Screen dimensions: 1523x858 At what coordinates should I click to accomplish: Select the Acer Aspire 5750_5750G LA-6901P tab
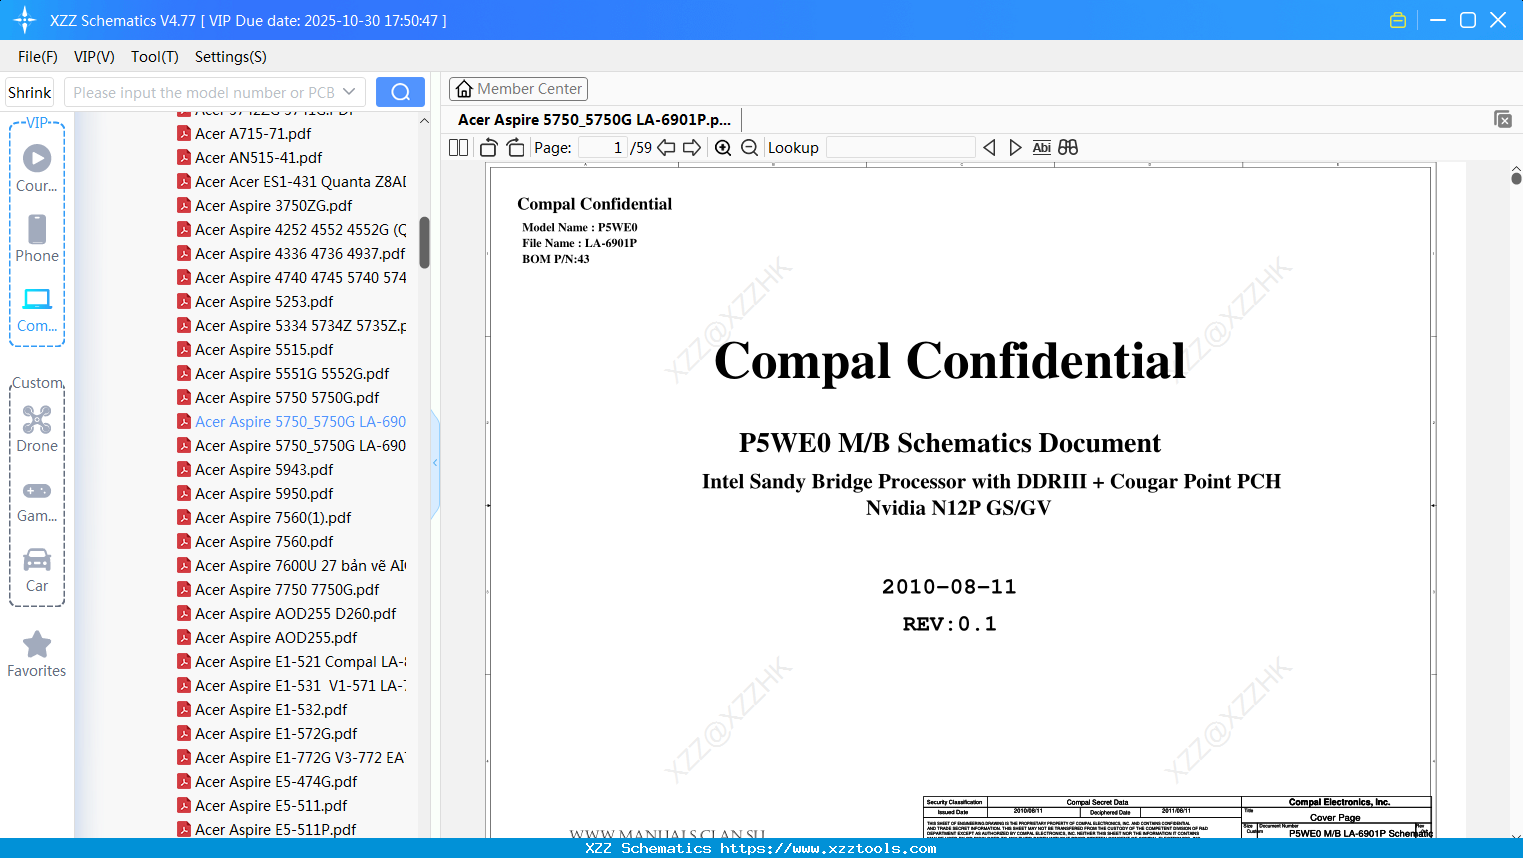tap(594, 119)
